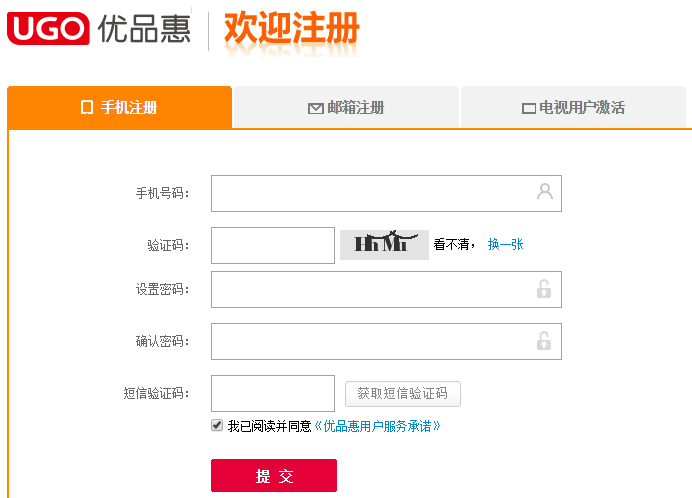Image resolution: width=692 pixels, height=498 pixels.
Task: Click the UGO red logo
Action: tap(48, 28)
